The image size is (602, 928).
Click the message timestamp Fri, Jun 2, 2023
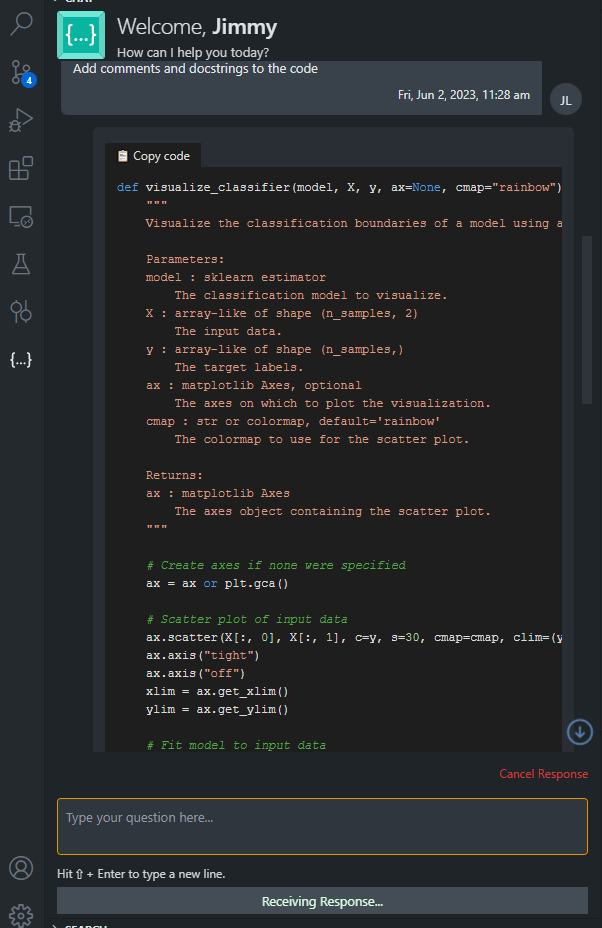click(x=463, y=95)
